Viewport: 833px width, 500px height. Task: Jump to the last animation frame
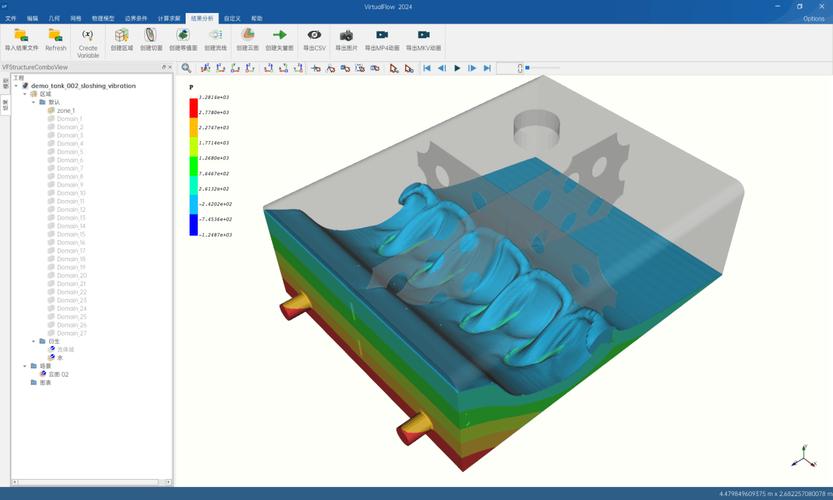[487, 68]
